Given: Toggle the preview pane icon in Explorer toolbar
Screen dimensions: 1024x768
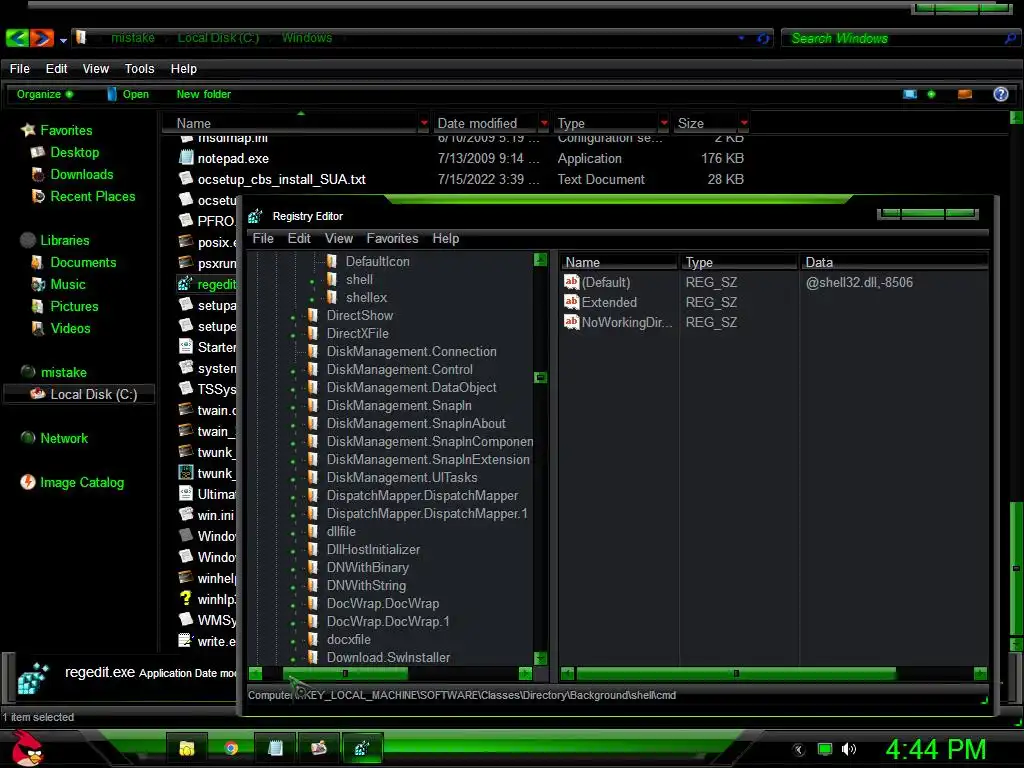Looking at the screenshot, I should pyautogui.click(x=965, y=94).
